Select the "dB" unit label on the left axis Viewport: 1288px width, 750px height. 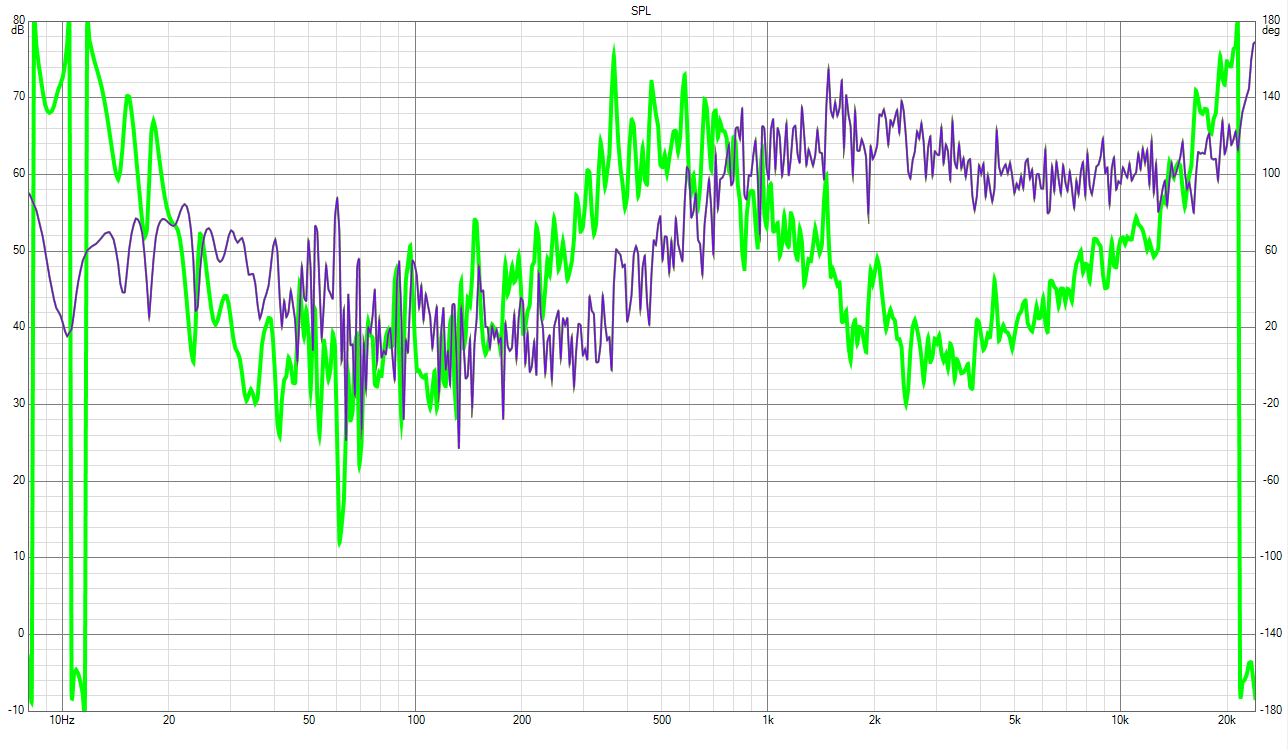point(17,30)
